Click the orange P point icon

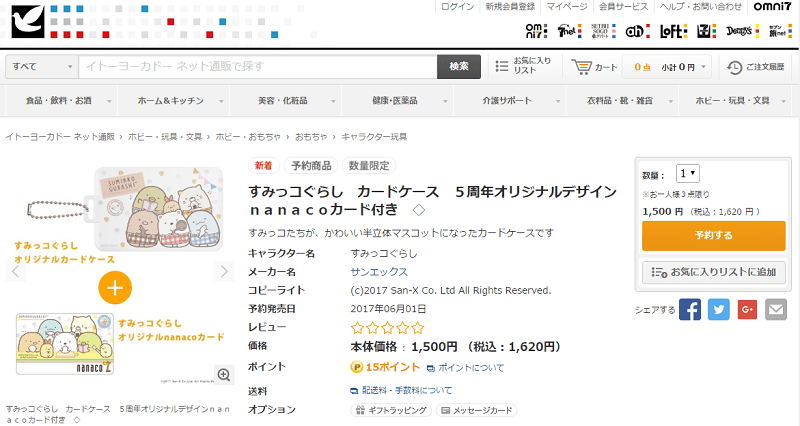click(x=357, y=367)
